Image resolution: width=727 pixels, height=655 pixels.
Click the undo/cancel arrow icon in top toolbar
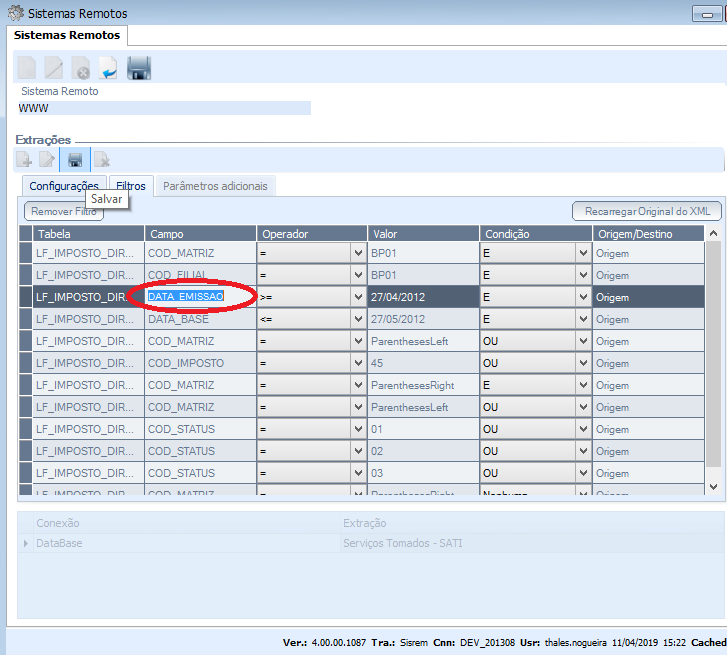pyautogui.click(x=108, y=68)
